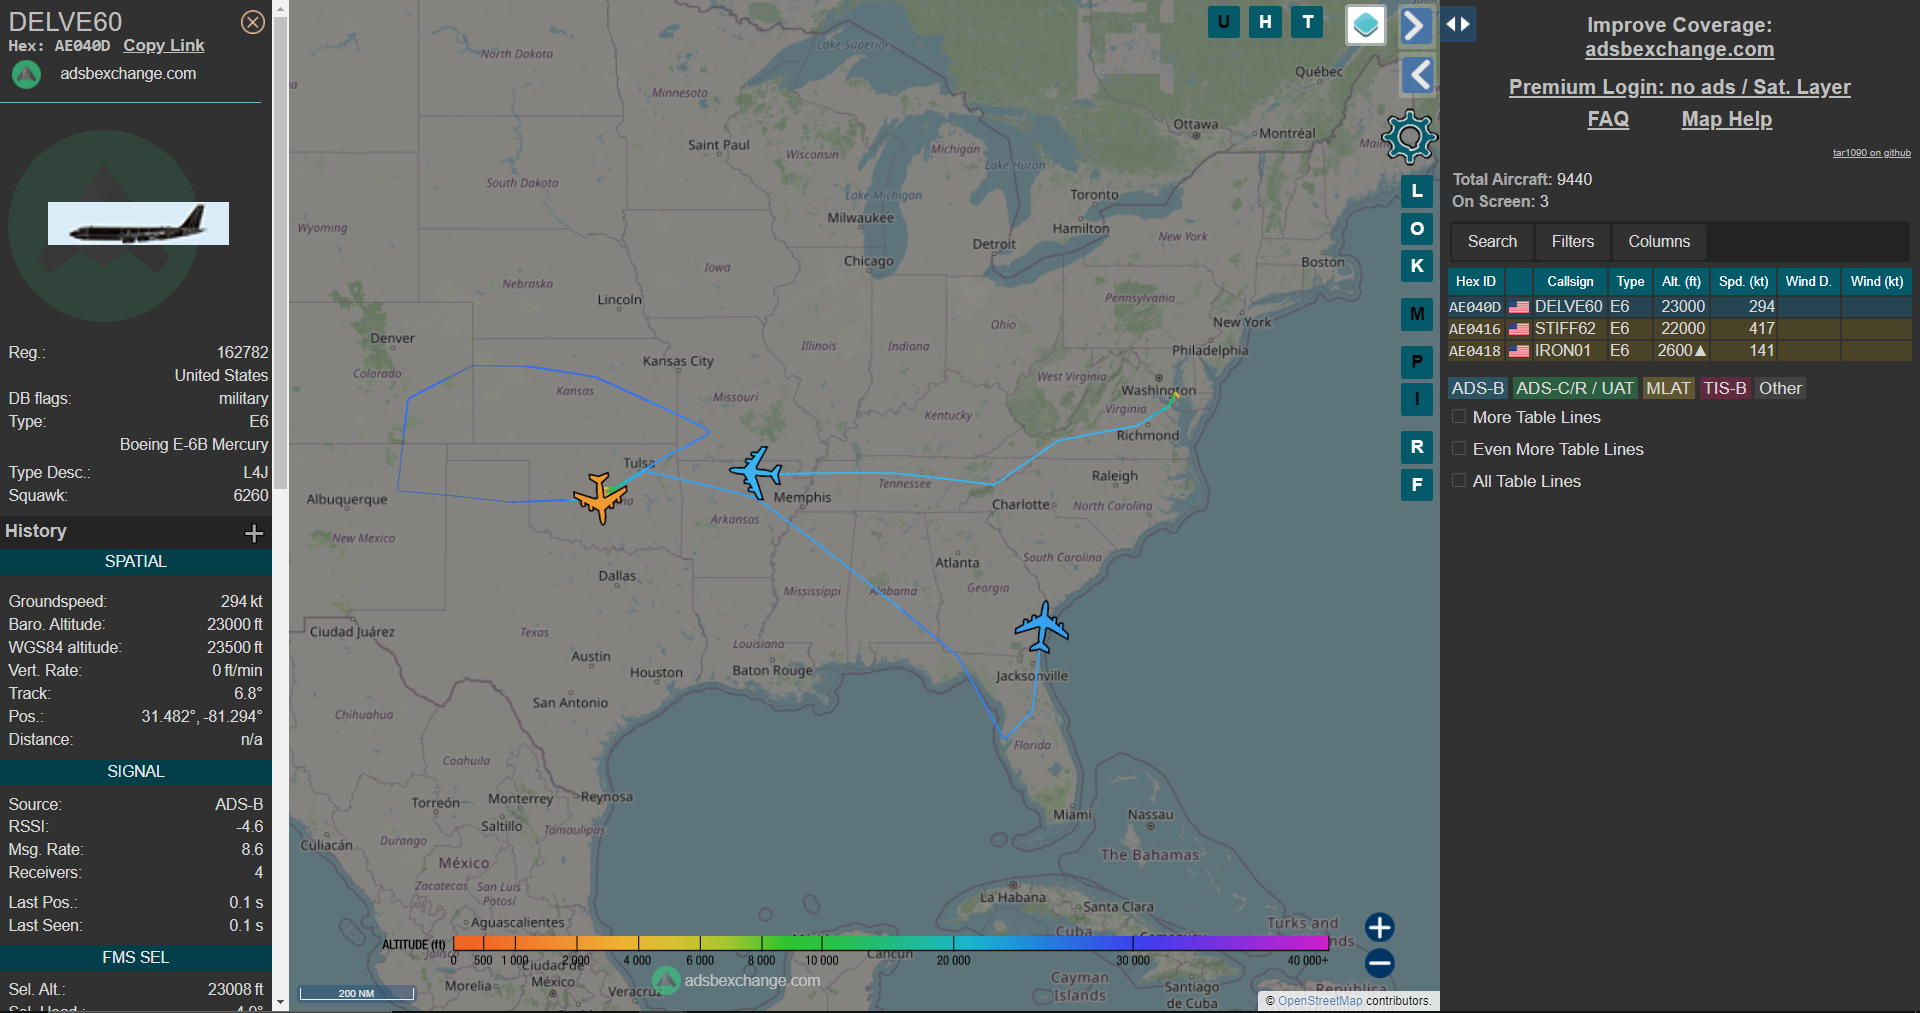Zoom in with the plus button
This screenshot has height=1013, width=1920.
pos(1380,927)
